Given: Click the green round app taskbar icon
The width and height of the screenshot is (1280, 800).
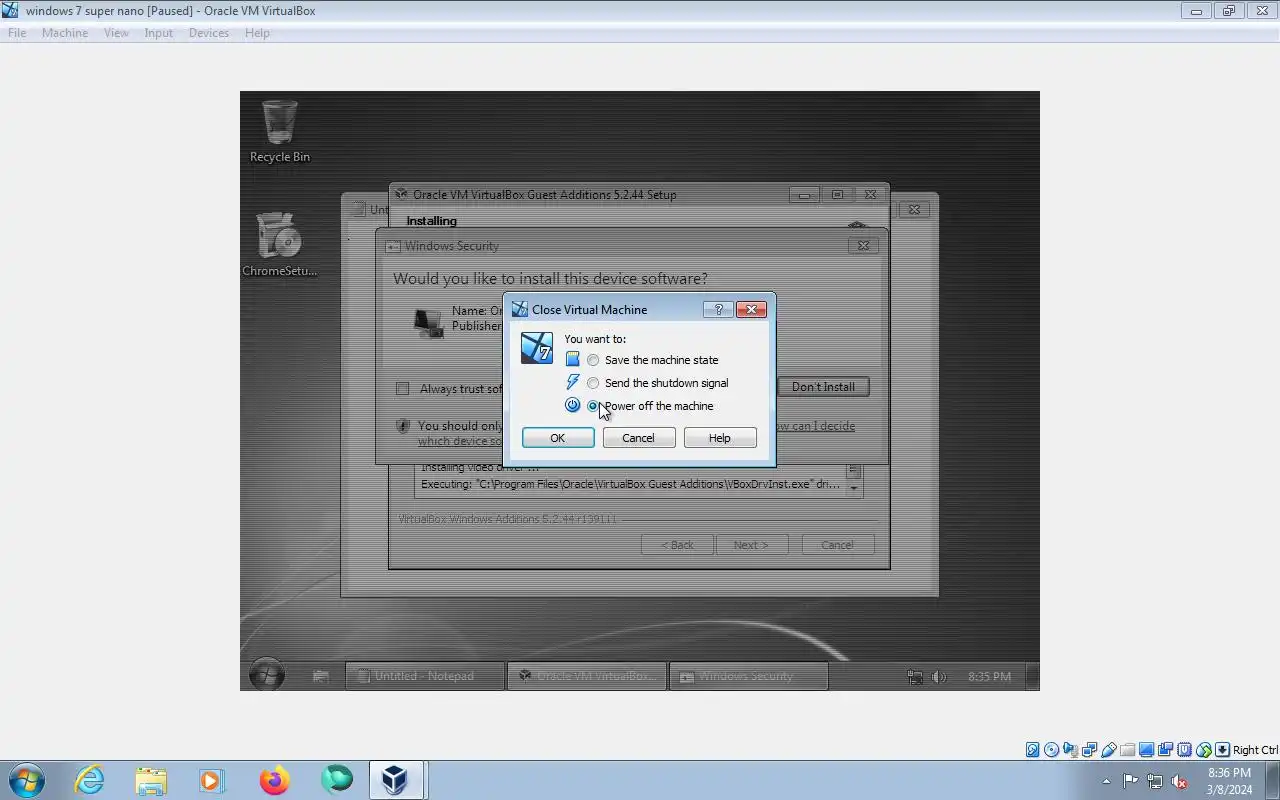Looking at the screenshot, I should pyautogui.click(x=336, y=780).
